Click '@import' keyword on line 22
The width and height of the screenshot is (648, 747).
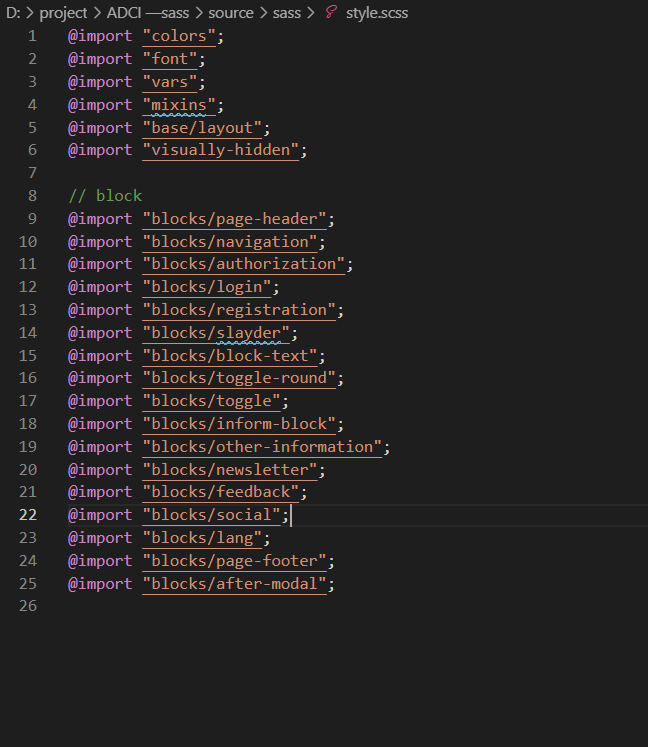[100, 515]
